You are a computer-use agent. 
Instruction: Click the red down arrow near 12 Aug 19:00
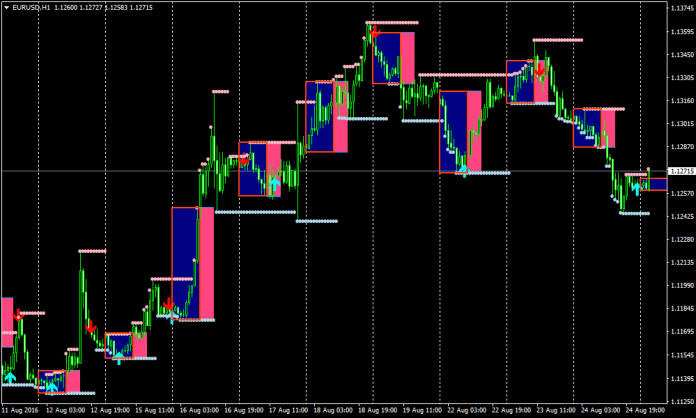[91, 326]
